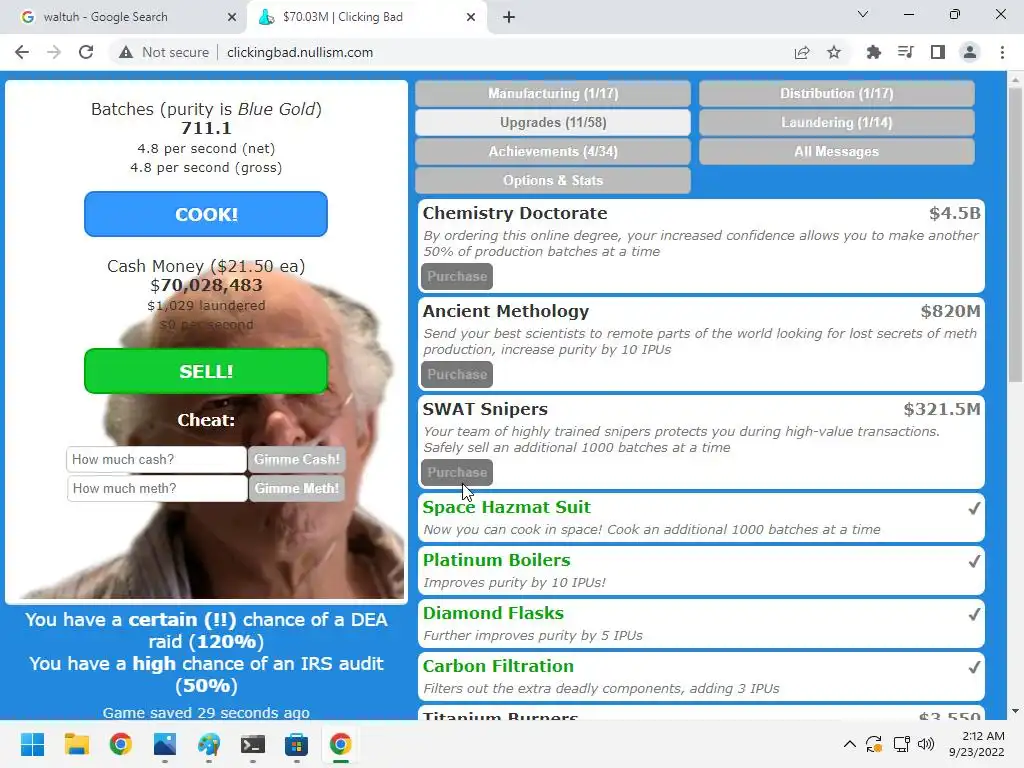The height and width of the screenshot is (768, 1024).
Task: Click the Diamond Flasks title
Action: click(x=493, y=613)
